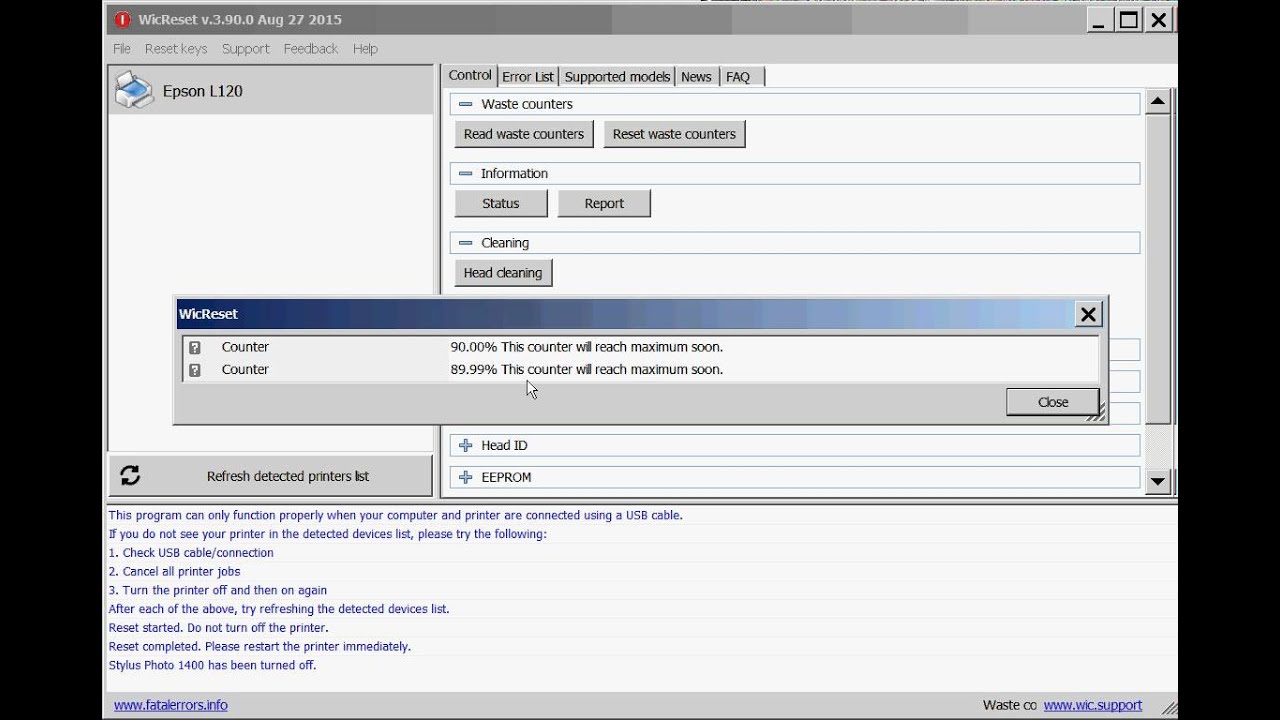The width and height of the screenshot is (1280, 720).
Task: Maximize the WicReset main window
Action: [x=1128, y=20]
